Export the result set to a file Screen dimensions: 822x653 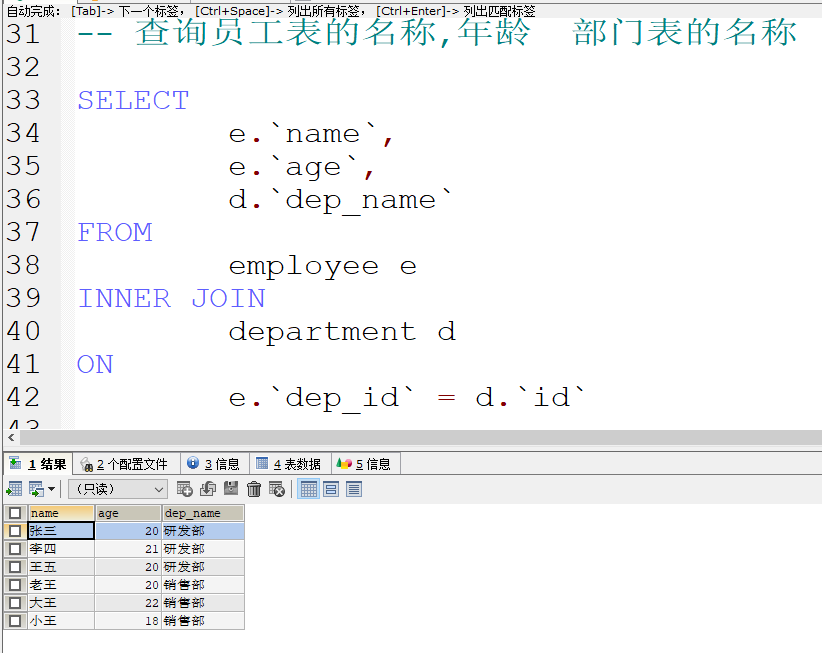[x=13, y=488]
